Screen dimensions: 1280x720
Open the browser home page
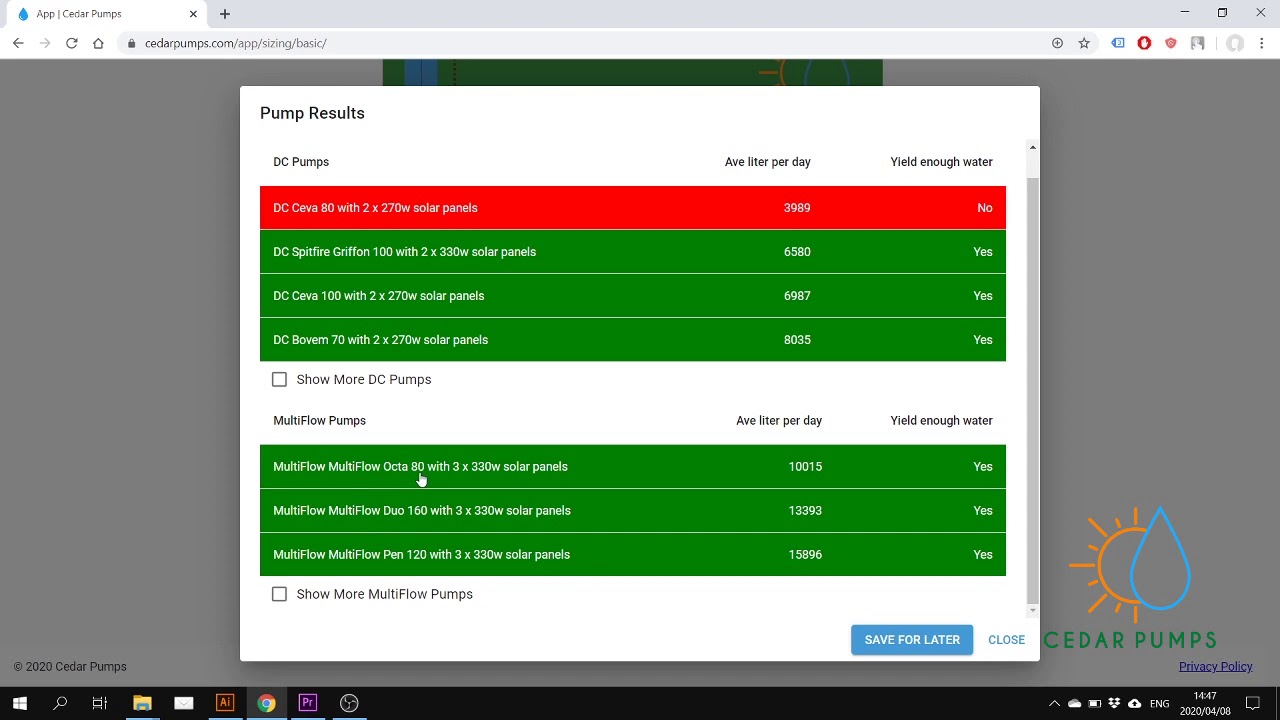[x=98, y=43]
